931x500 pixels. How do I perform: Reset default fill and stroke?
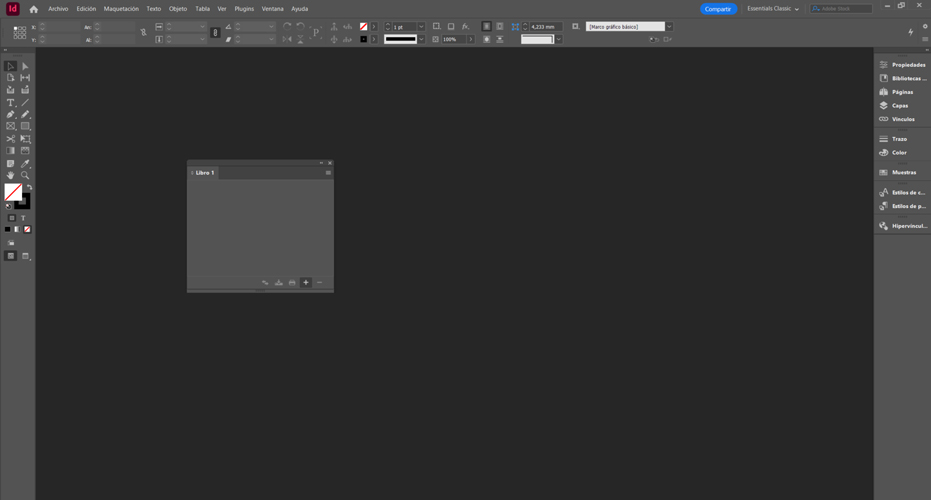tap(8, 206)
